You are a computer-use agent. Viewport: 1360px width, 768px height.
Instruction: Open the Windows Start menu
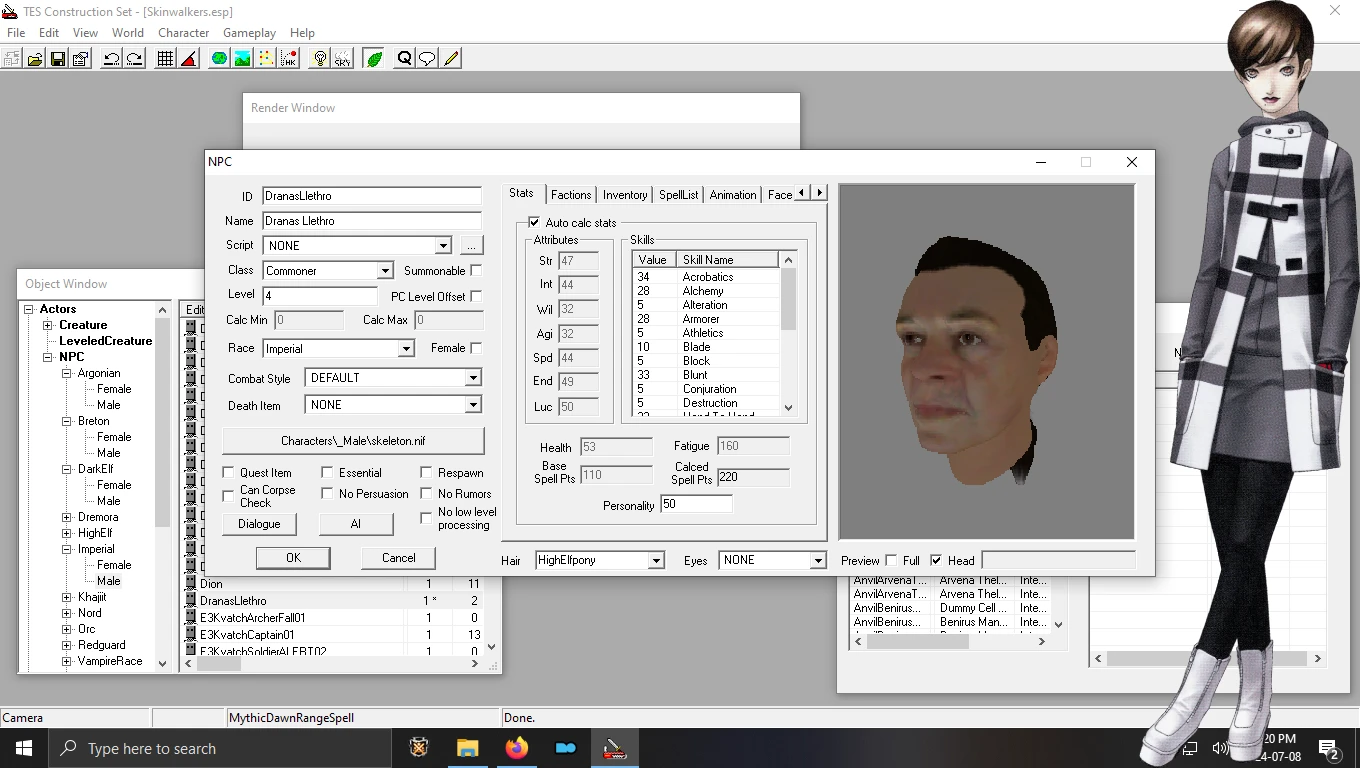point(24,748)
